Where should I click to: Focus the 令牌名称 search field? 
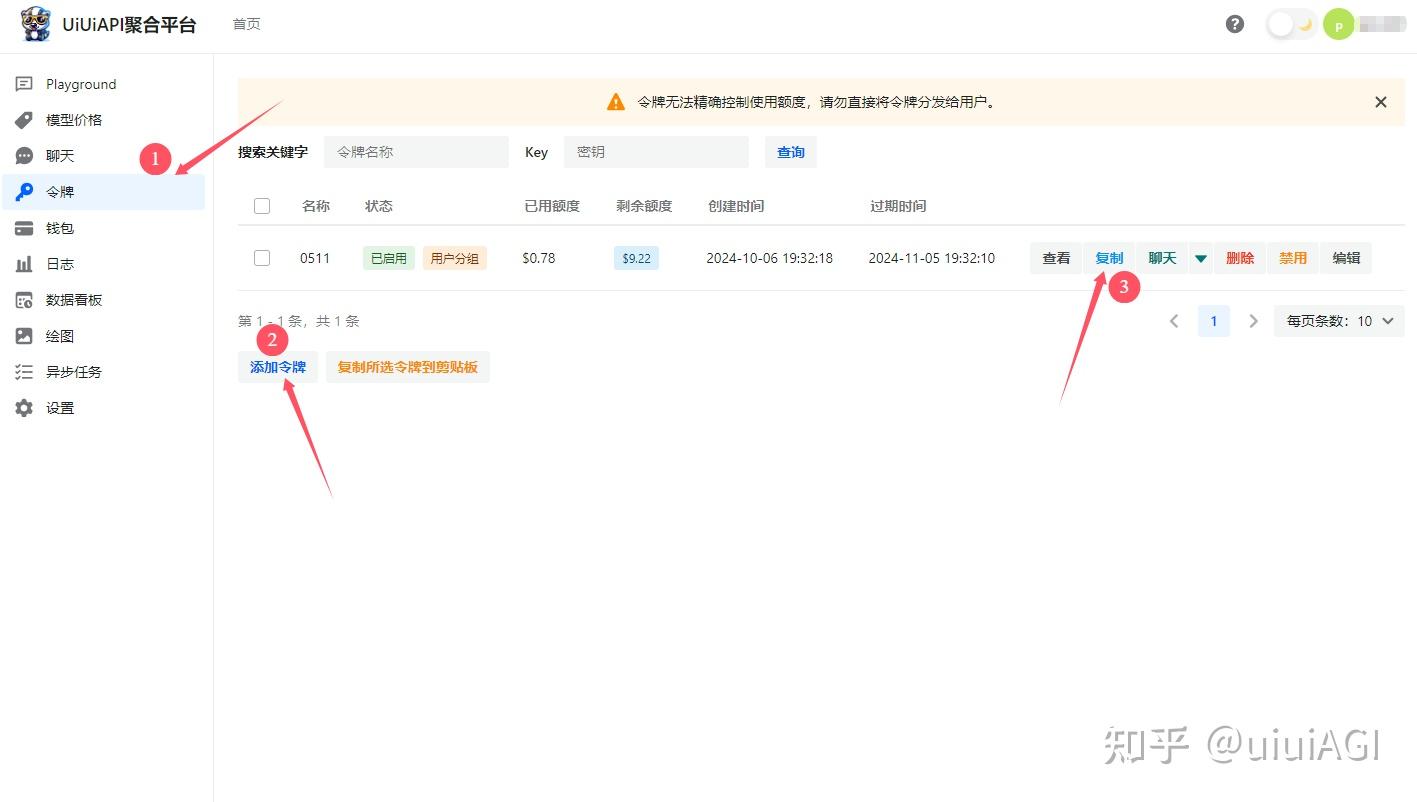416,152
